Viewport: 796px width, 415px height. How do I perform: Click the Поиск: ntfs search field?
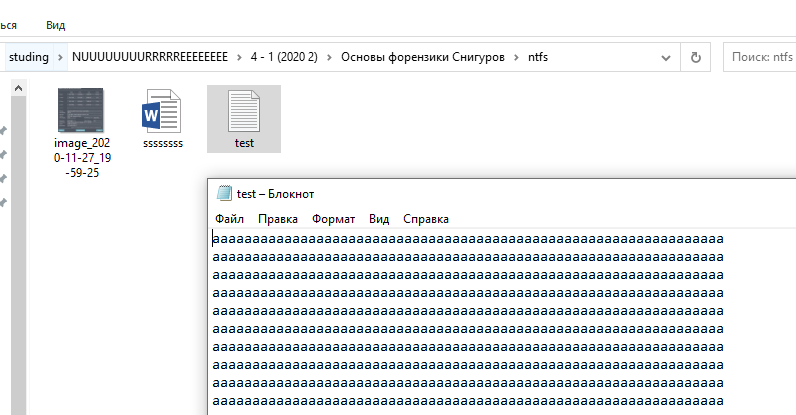(x=759, y=57)
